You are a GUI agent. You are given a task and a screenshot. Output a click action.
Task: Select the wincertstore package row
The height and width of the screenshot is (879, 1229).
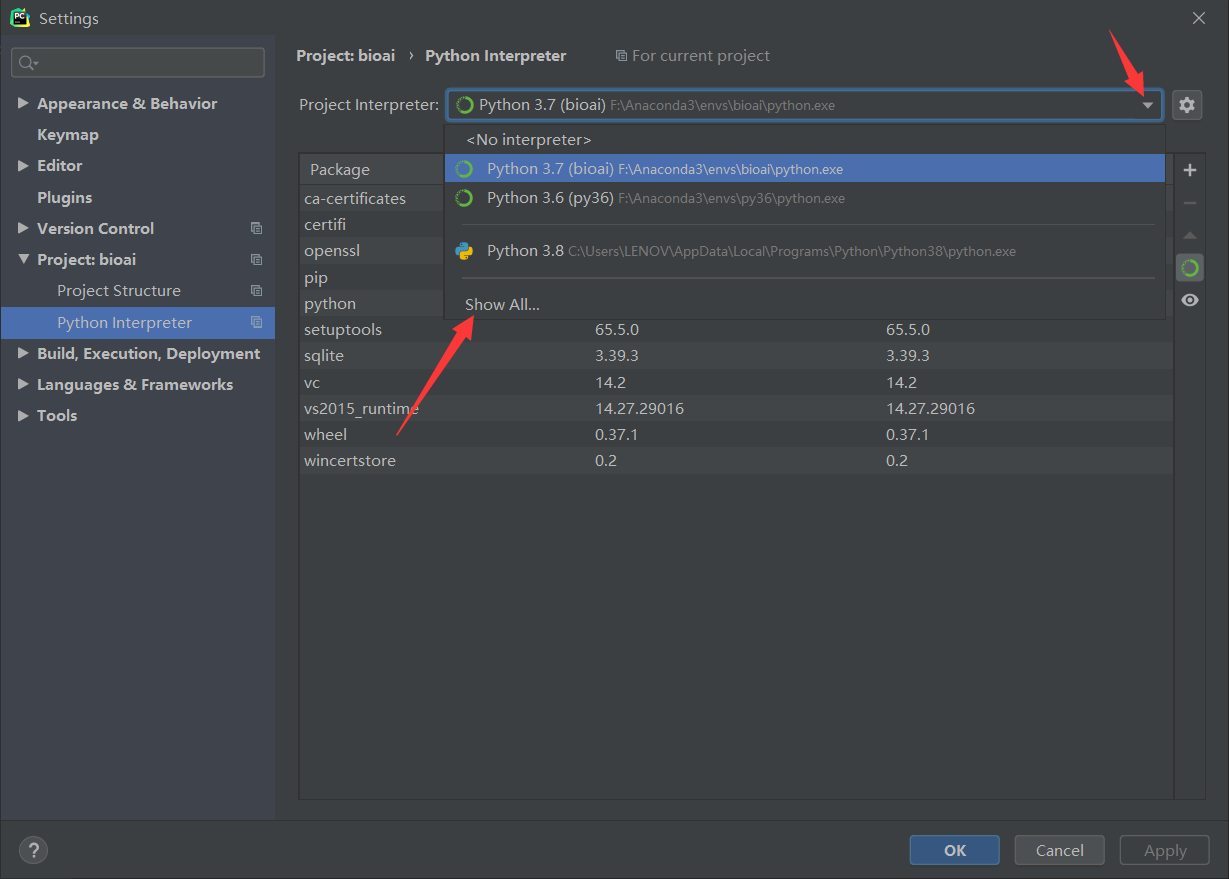736,460
